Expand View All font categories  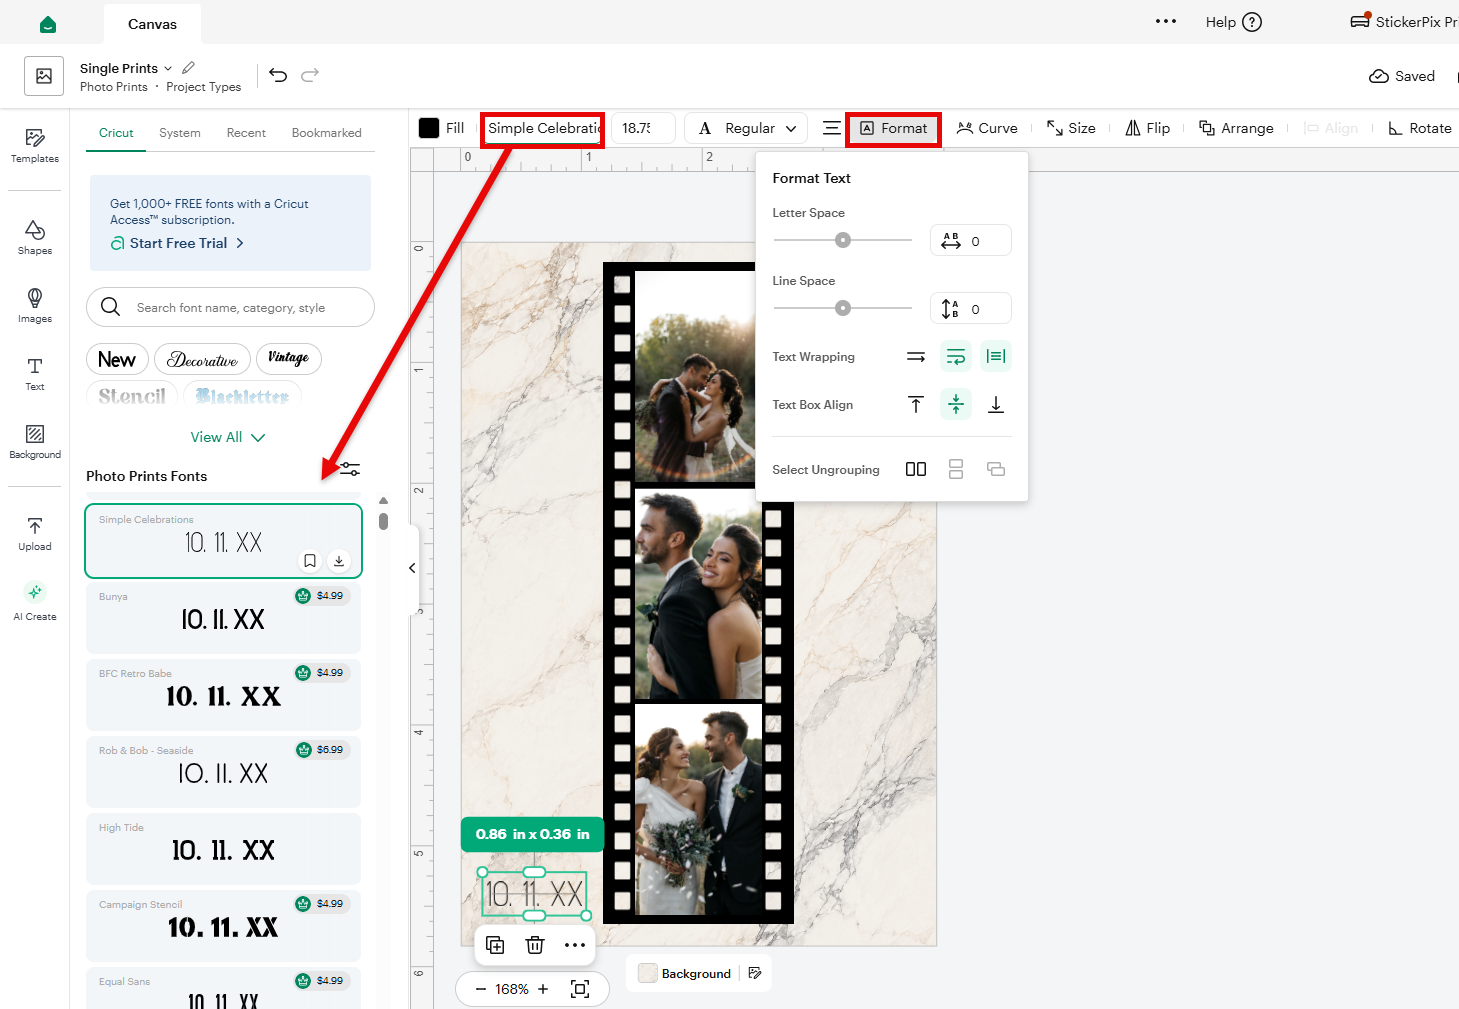[228, 437]
